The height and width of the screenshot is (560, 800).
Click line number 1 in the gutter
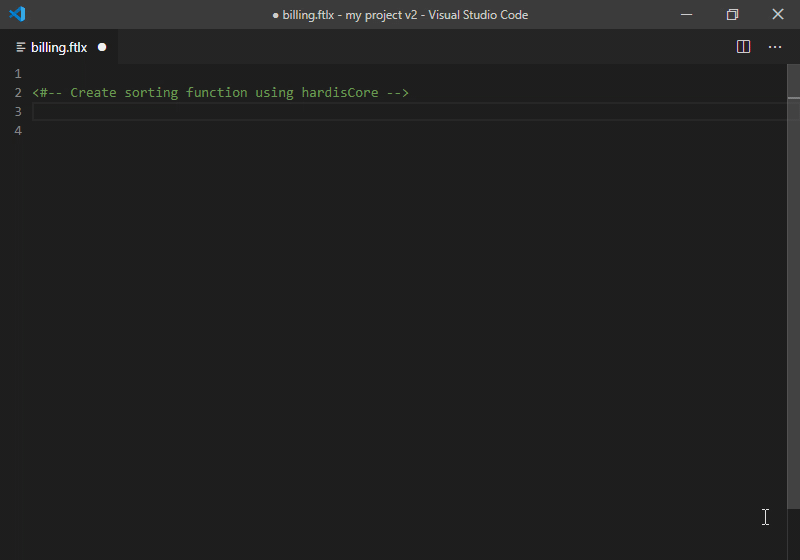(18, 74)
